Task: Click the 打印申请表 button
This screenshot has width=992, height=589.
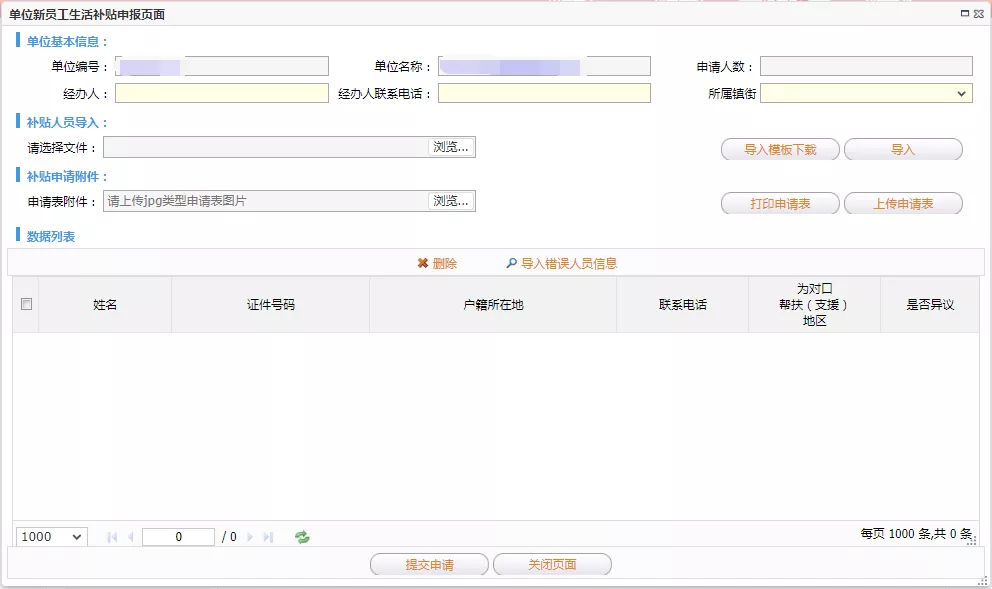Action: (780, 204)
